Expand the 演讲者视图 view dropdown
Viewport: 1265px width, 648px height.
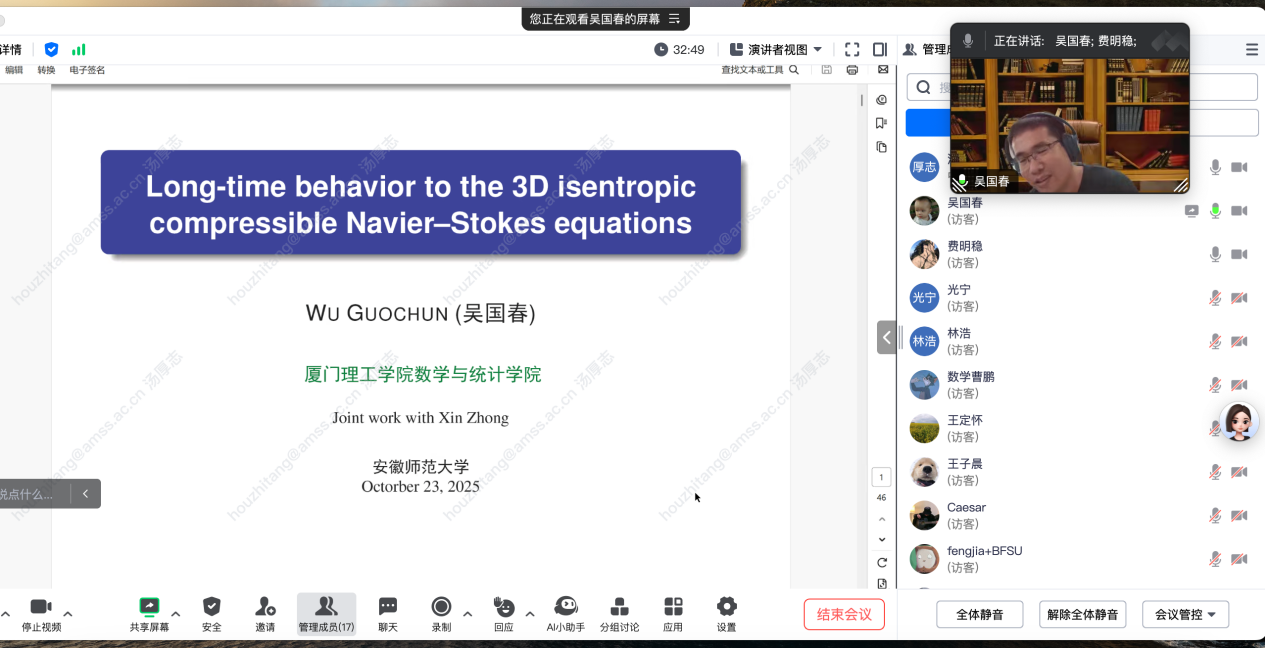pyautogui.click(x=776, y=49)
